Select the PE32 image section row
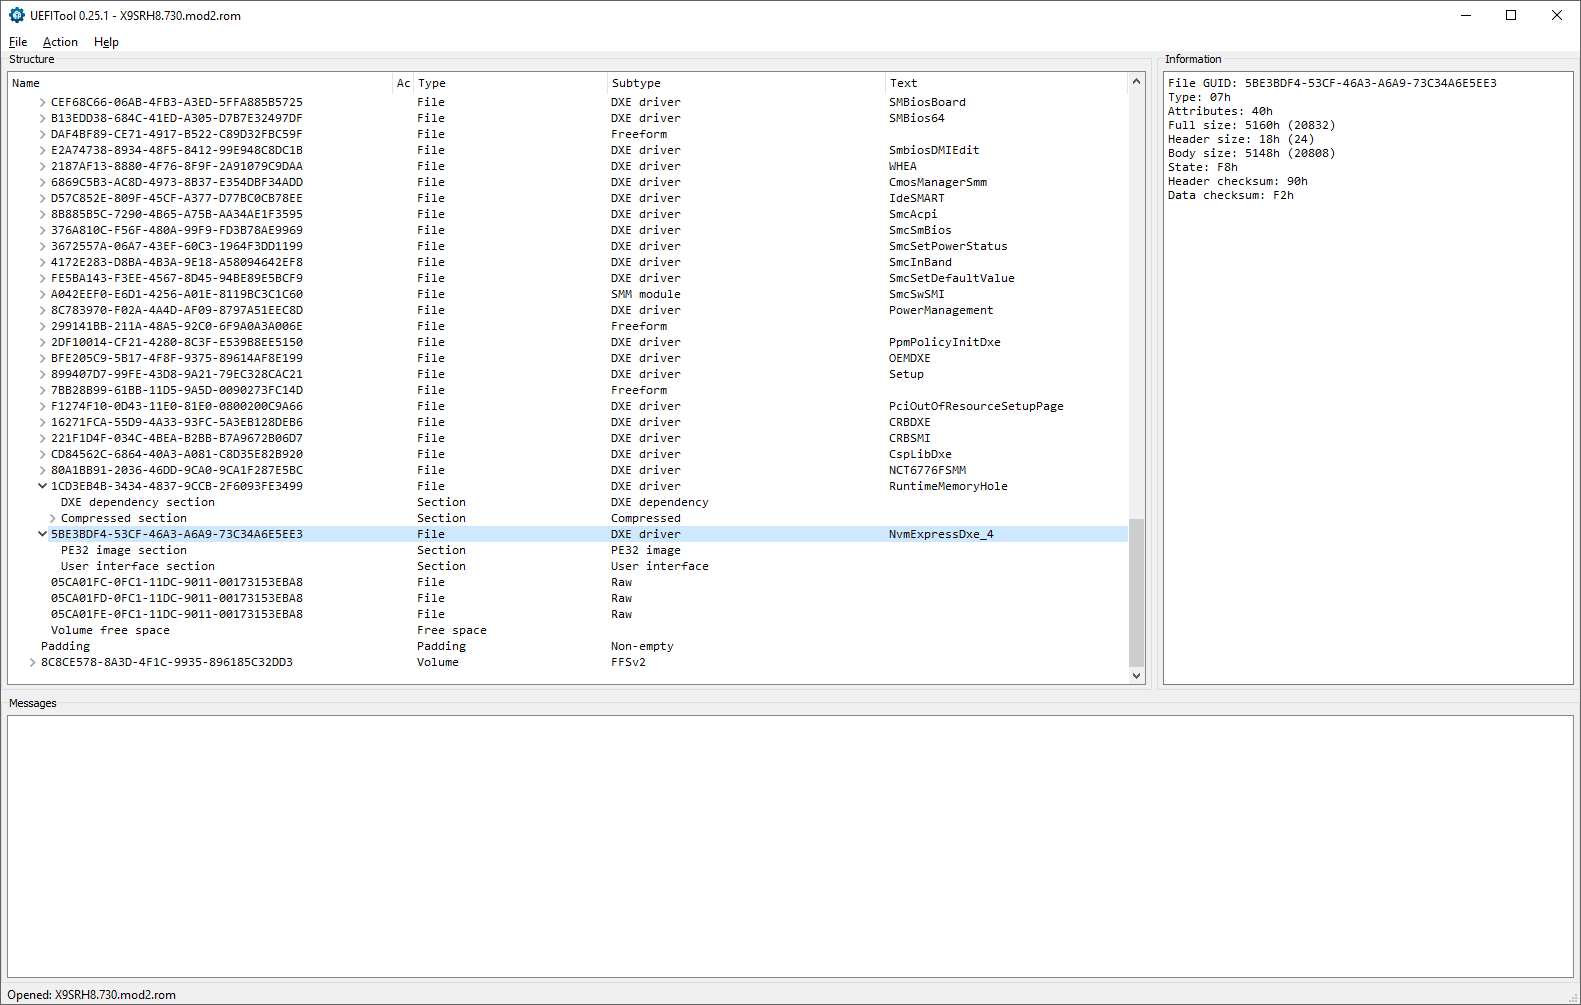 (568, 550)
